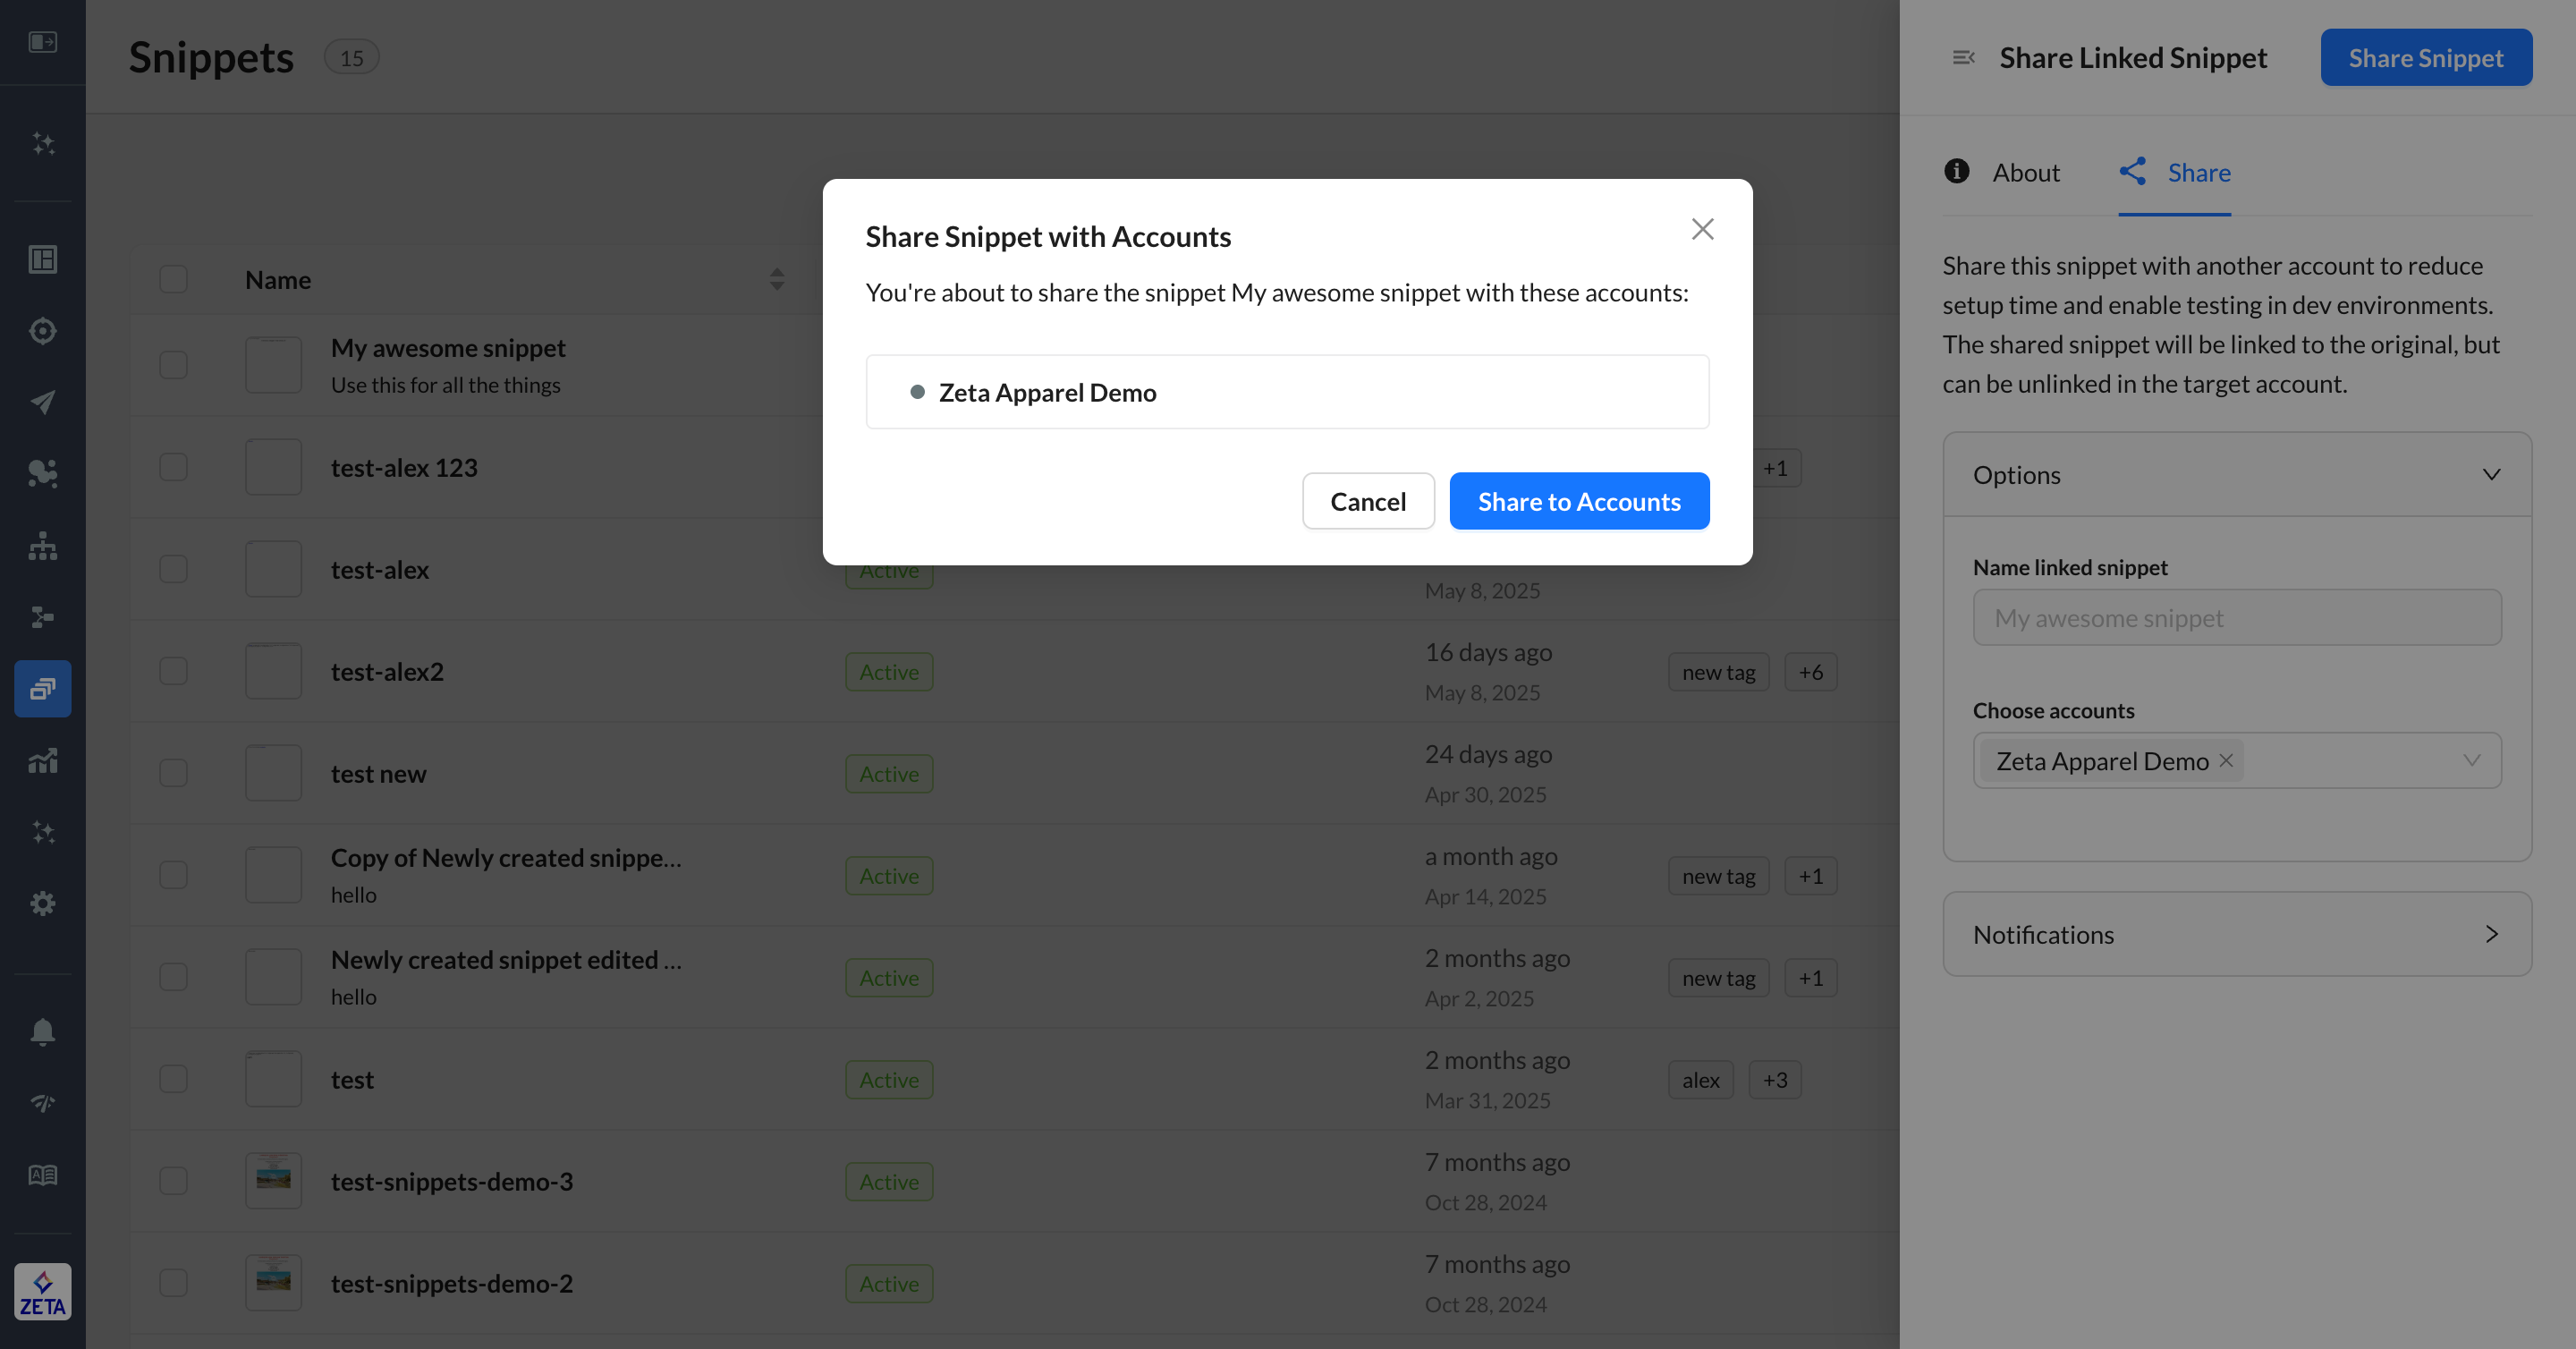Toggle the select-all checkbox in table header
2576x1349 pixels.
pos(173,279)
